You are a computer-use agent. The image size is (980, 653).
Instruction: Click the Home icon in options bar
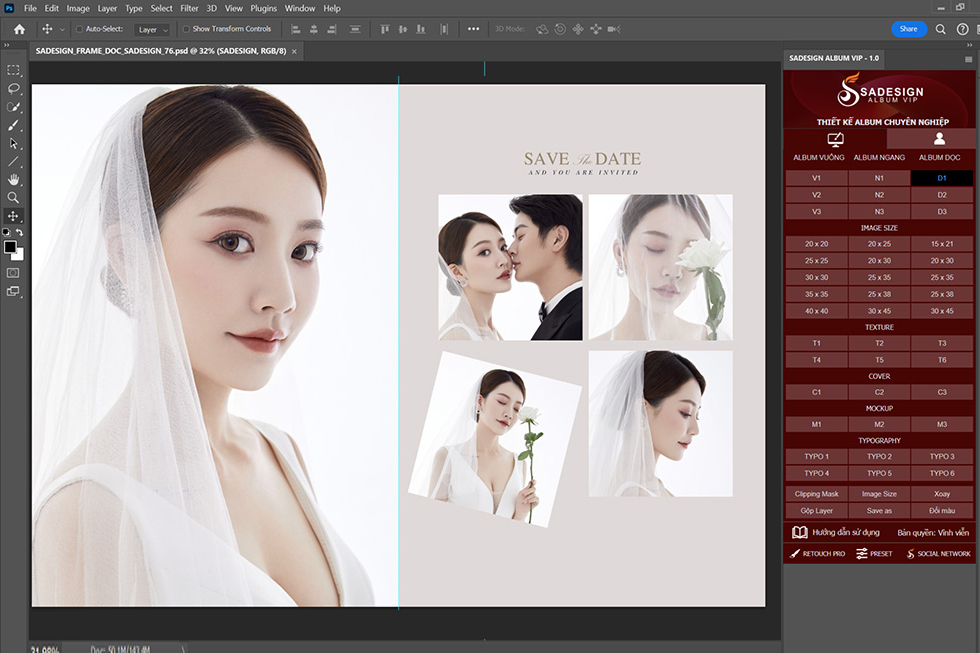pyautogui.click(x=19, y=29)
